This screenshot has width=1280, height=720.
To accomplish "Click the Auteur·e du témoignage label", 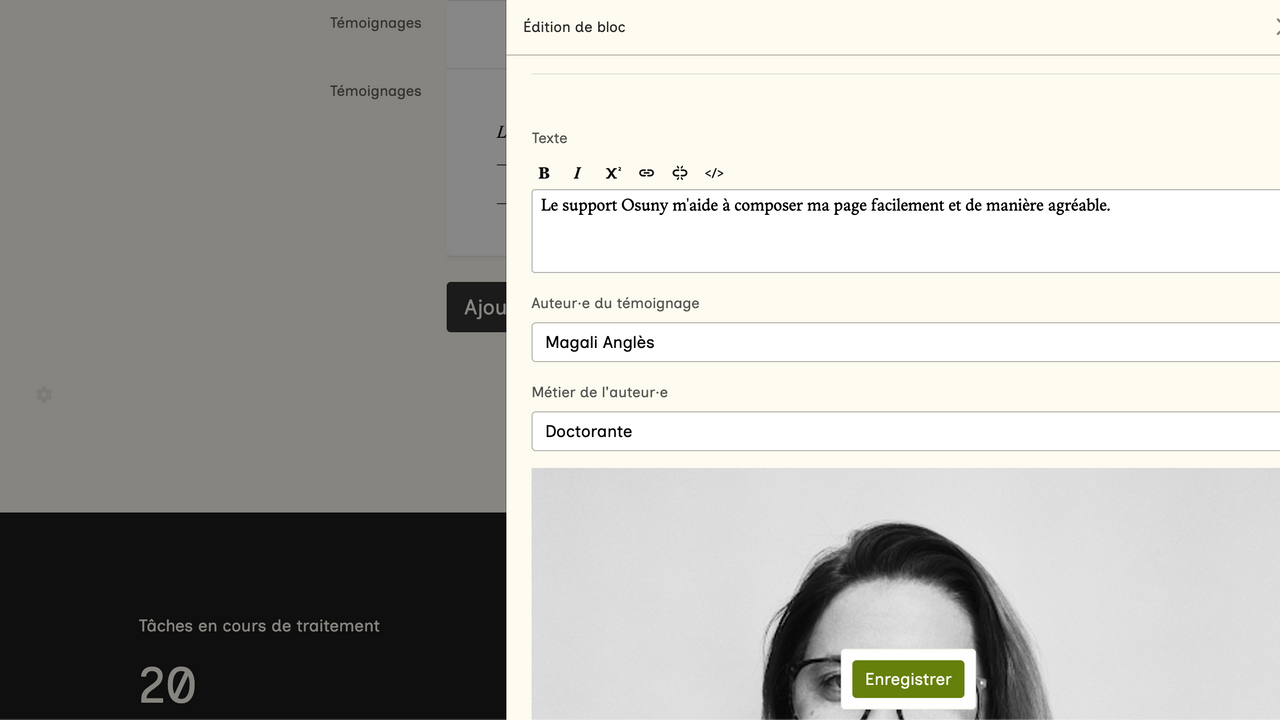I will 615,303.
